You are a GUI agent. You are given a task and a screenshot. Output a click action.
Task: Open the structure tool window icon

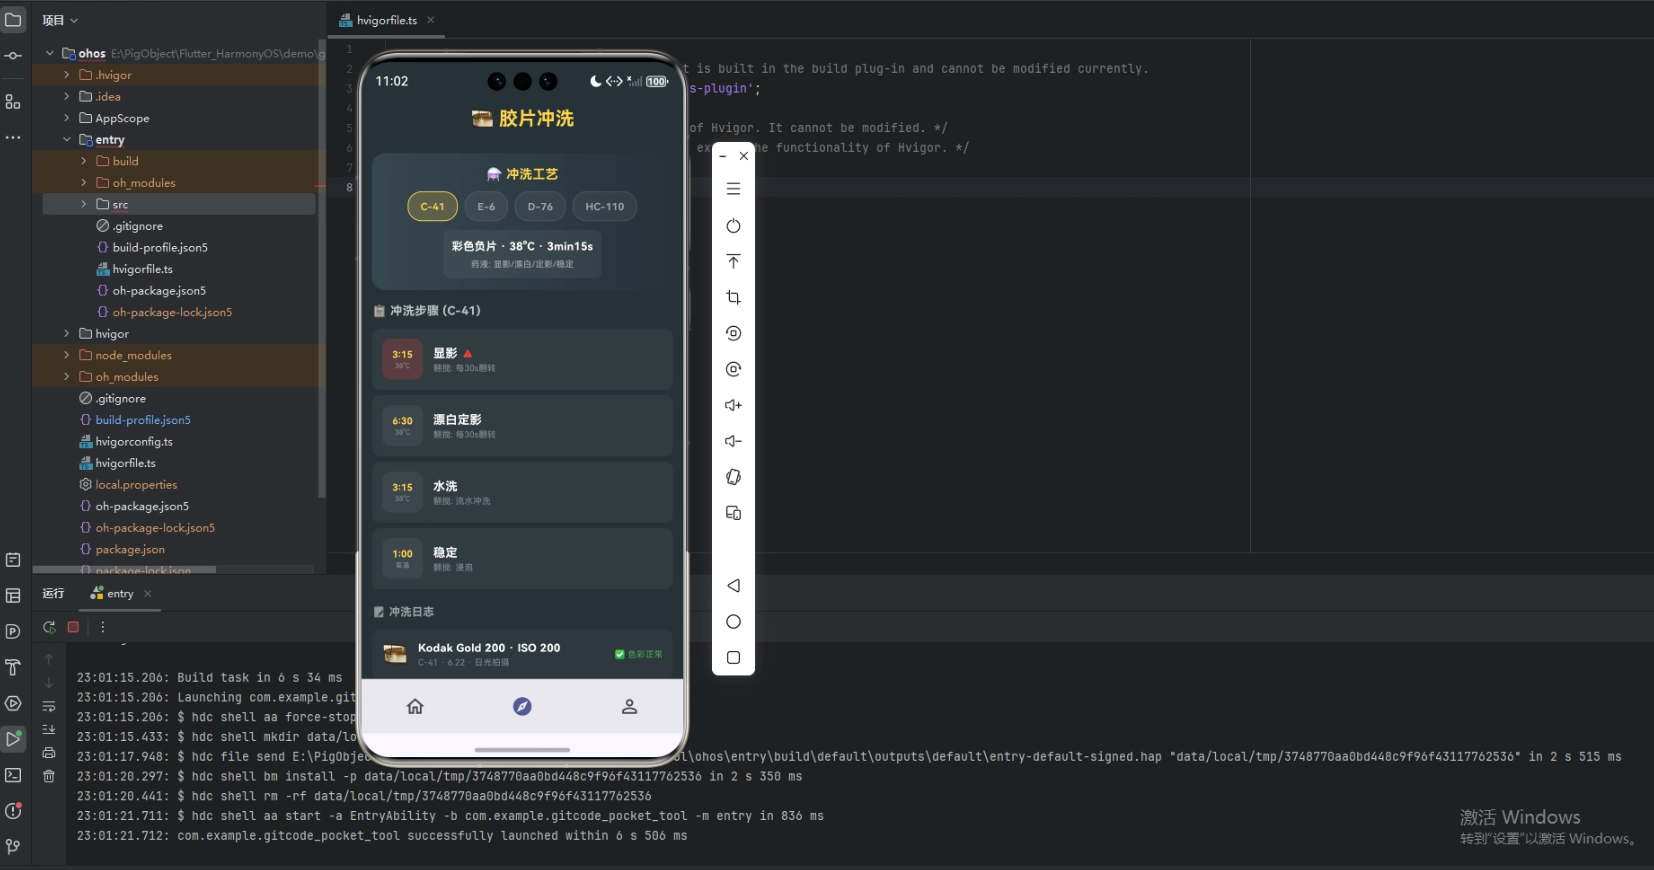point(13,102)
